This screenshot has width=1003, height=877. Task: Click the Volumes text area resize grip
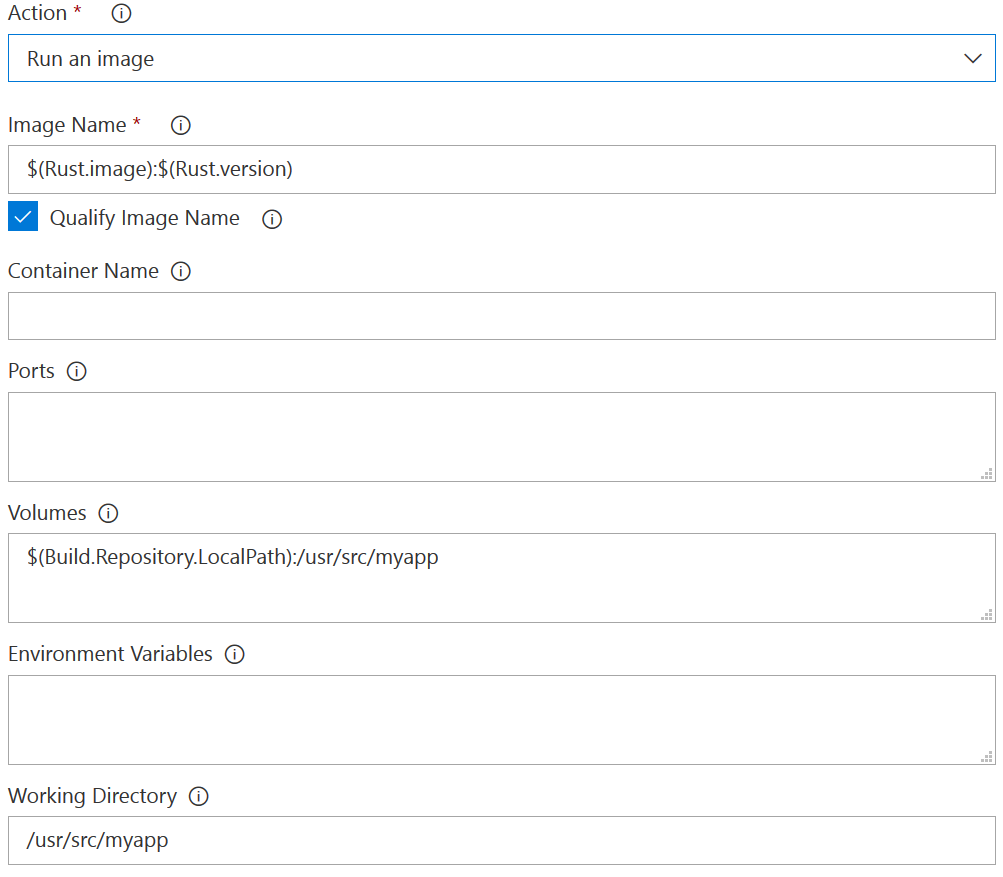coord(986,615)
